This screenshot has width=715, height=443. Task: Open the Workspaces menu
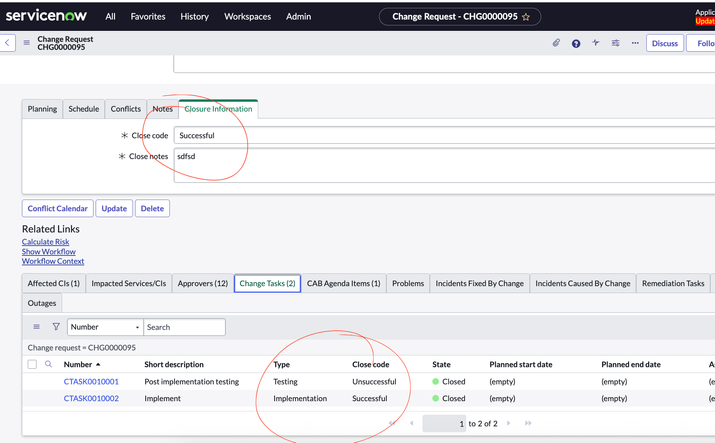(247, 17)
